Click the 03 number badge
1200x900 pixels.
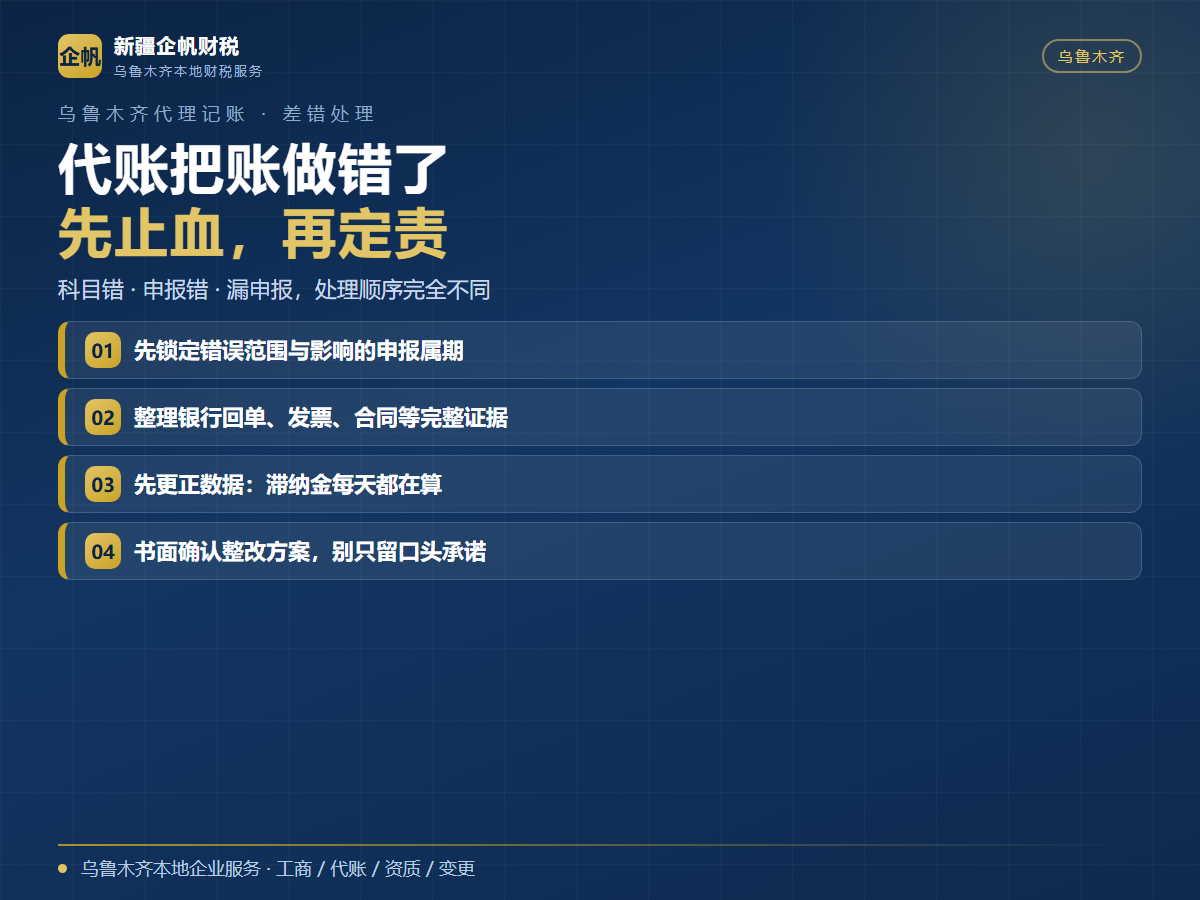pos(103,485)
